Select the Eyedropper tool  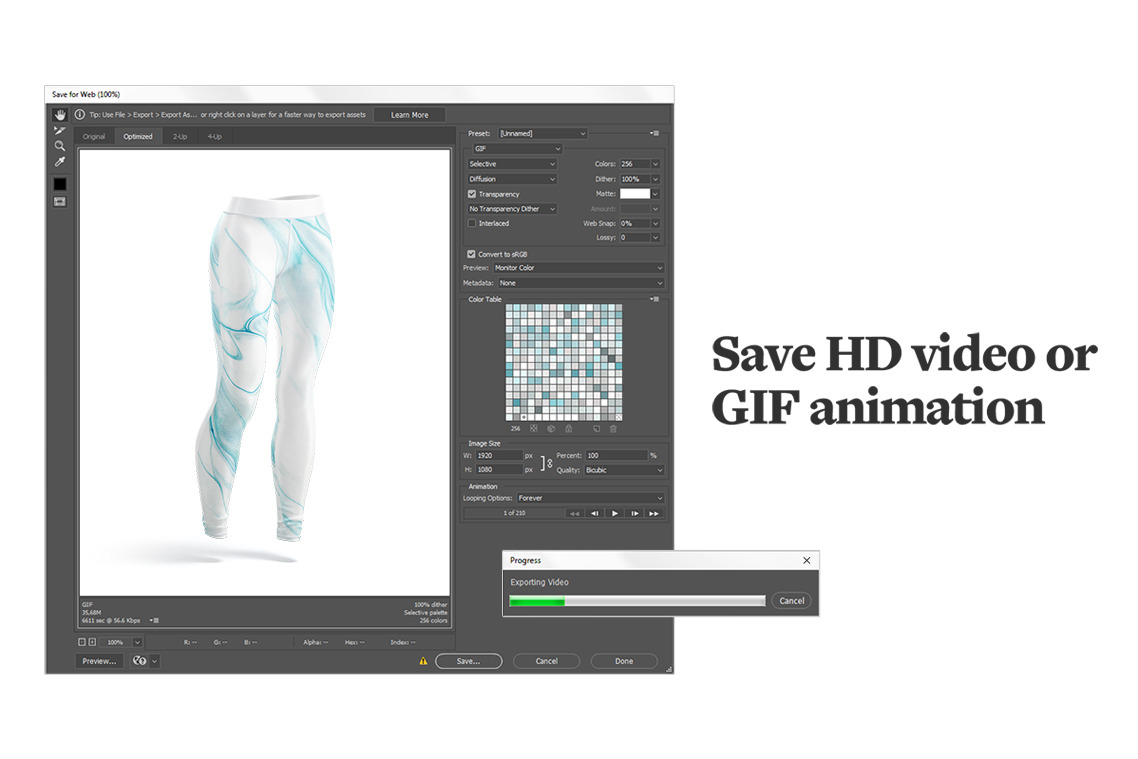60,162
